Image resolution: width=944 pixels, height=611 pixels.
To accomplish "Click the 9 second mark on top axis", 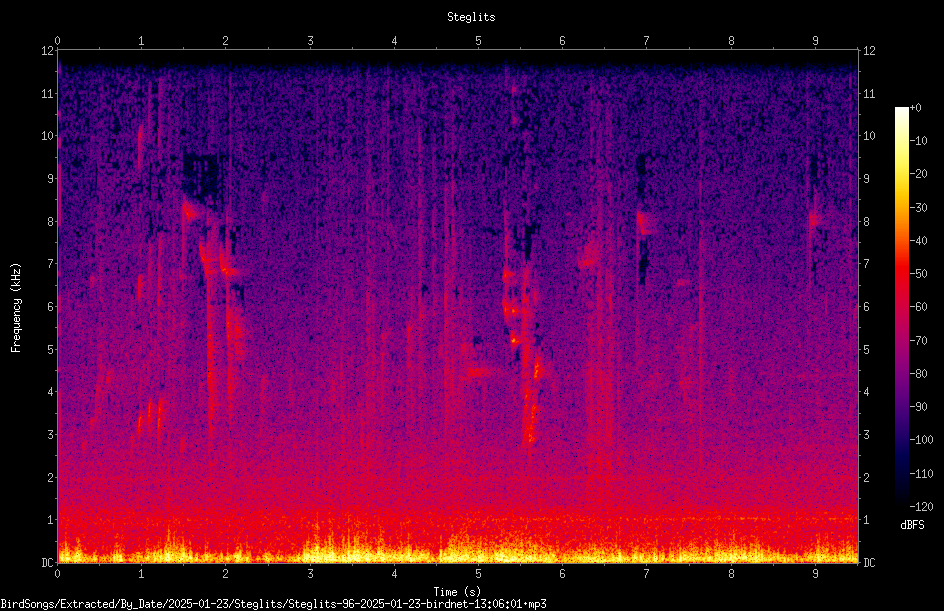I will click(x=815, y=40).
